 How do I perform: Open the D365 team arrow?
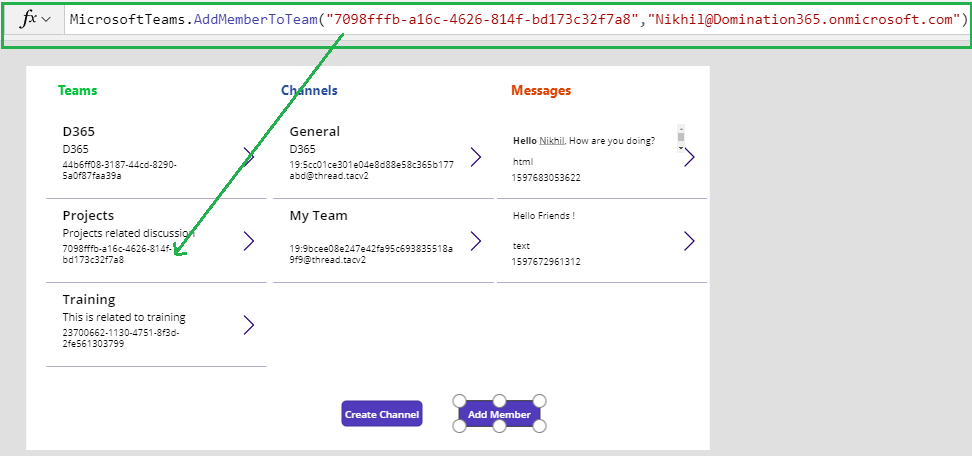[x=249, y=157]
